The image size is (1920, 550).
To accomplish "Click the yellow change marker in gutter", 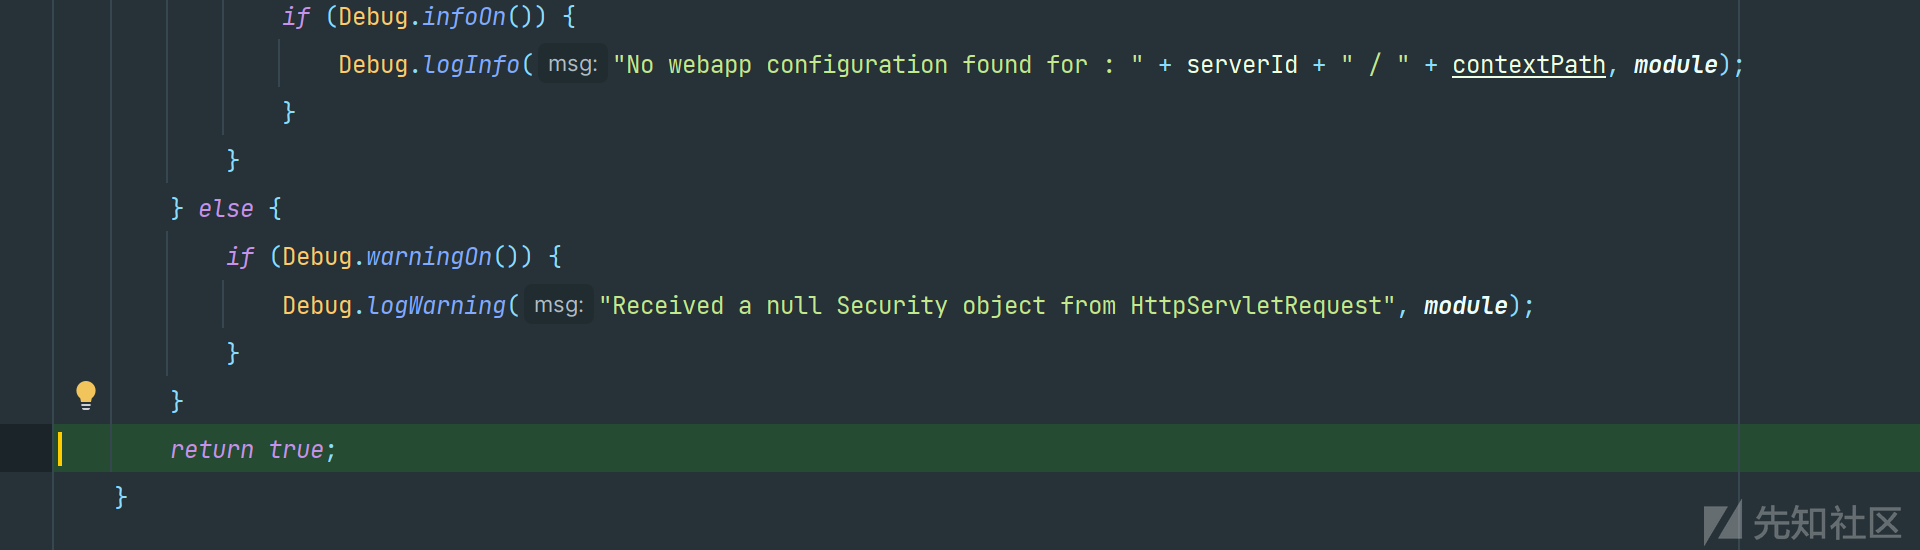I will click(x=60, y=448).
